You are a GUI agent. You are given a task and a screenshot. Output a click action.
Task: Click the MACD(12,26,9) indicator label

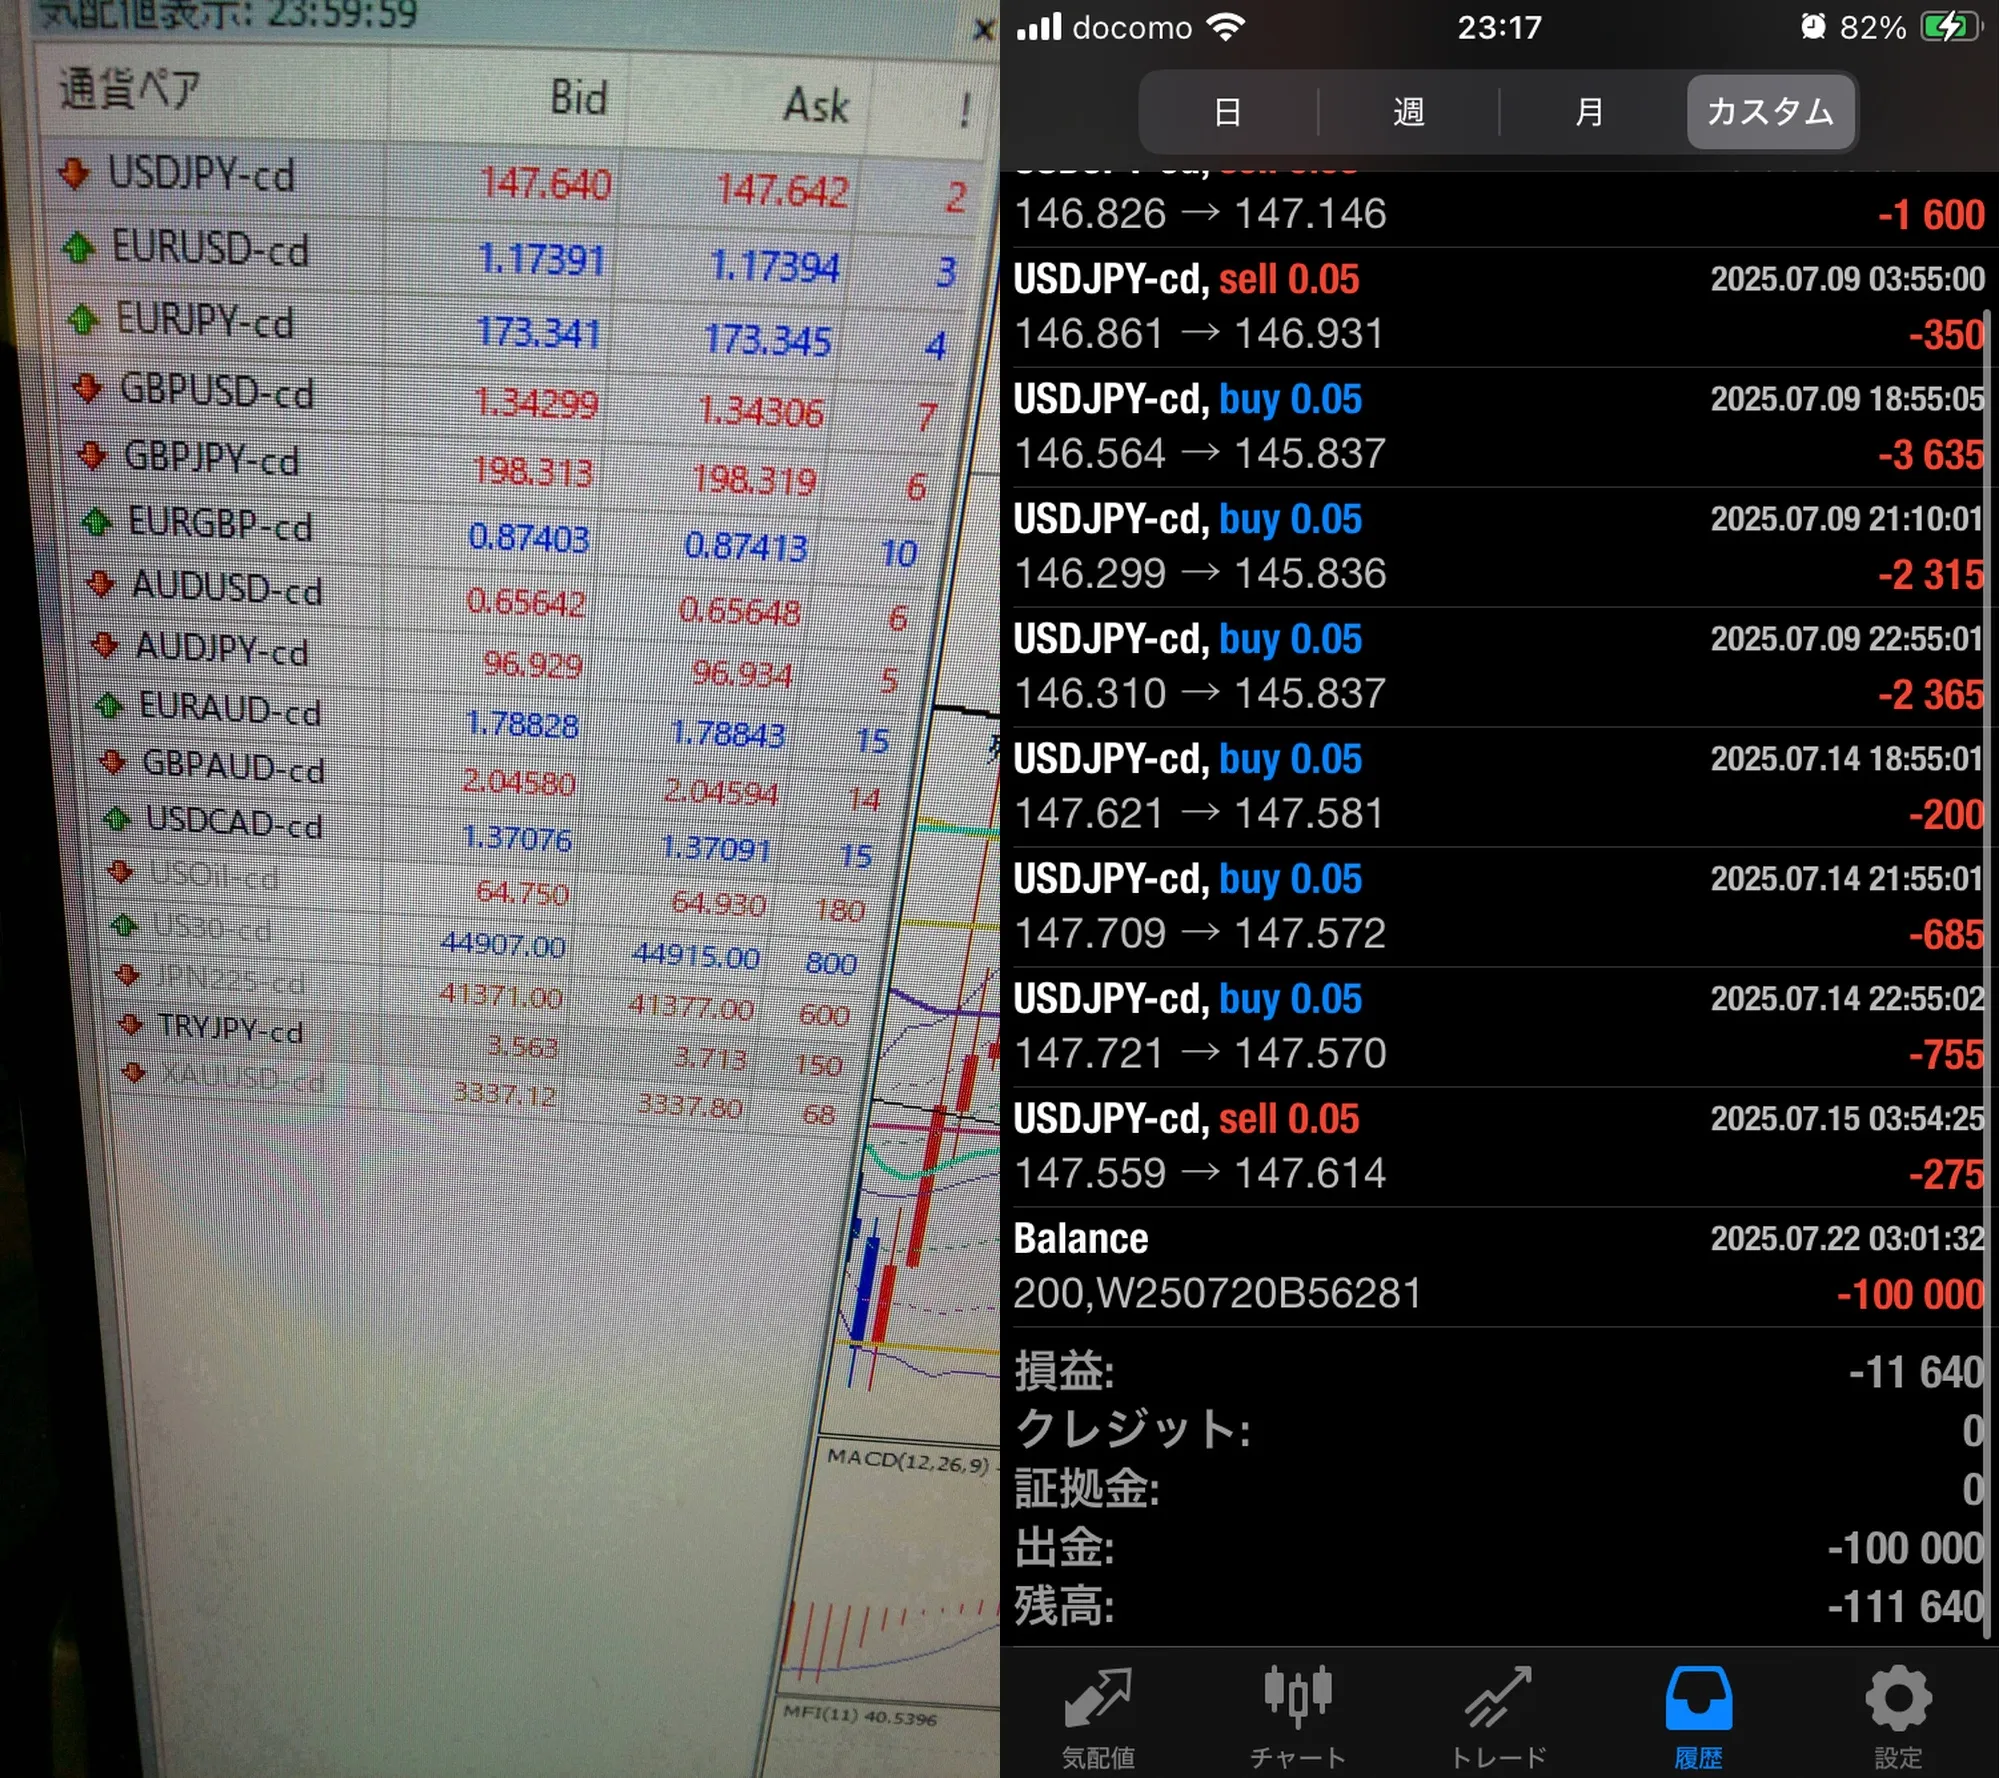pos(908,1462)
